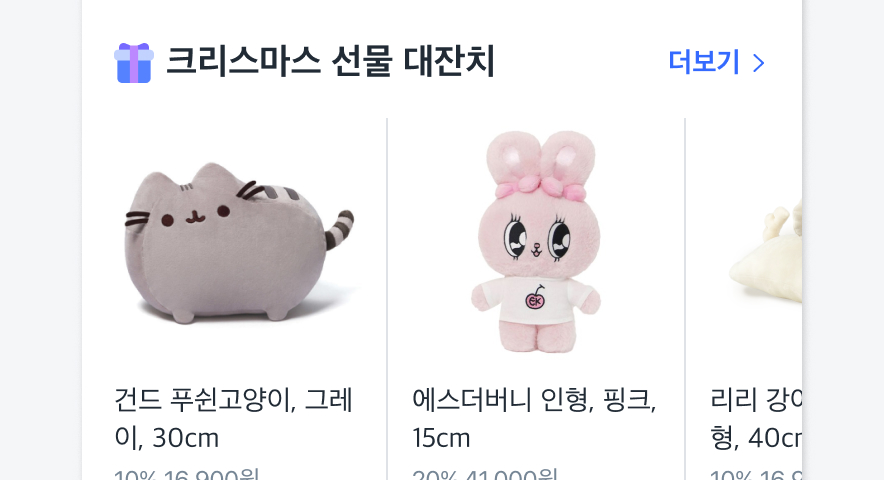This screenshot has width=884, height=480.
Task: Click the 16,900원 price under Pusheen cat
Action: click(x=211, y=474)
